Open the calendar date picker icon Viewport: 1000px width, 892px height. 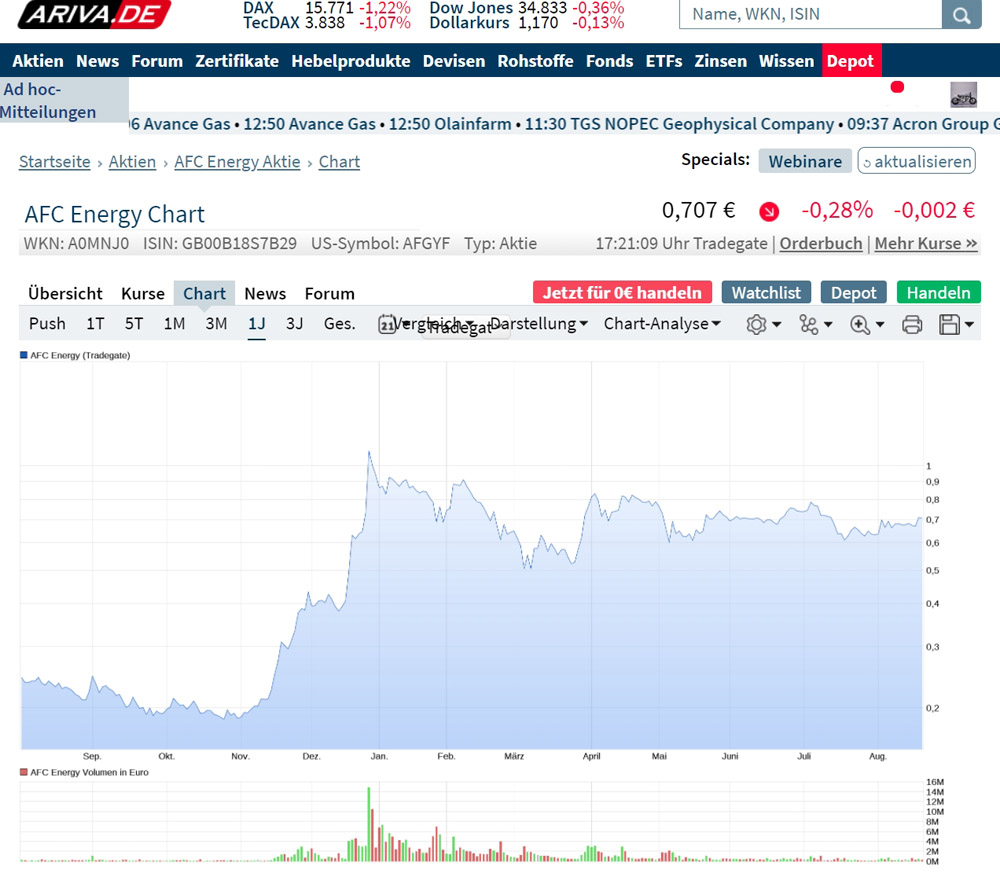tap(386, 325)
